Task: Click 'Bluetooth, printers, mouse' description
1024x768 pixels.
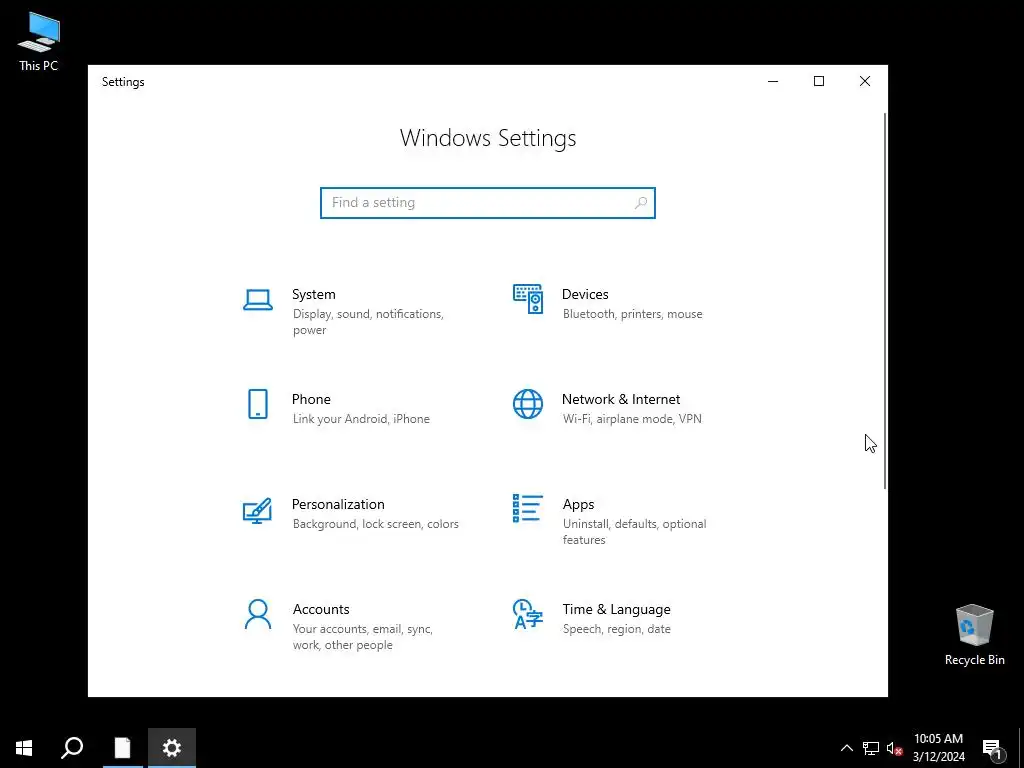Action: (633, 314)
